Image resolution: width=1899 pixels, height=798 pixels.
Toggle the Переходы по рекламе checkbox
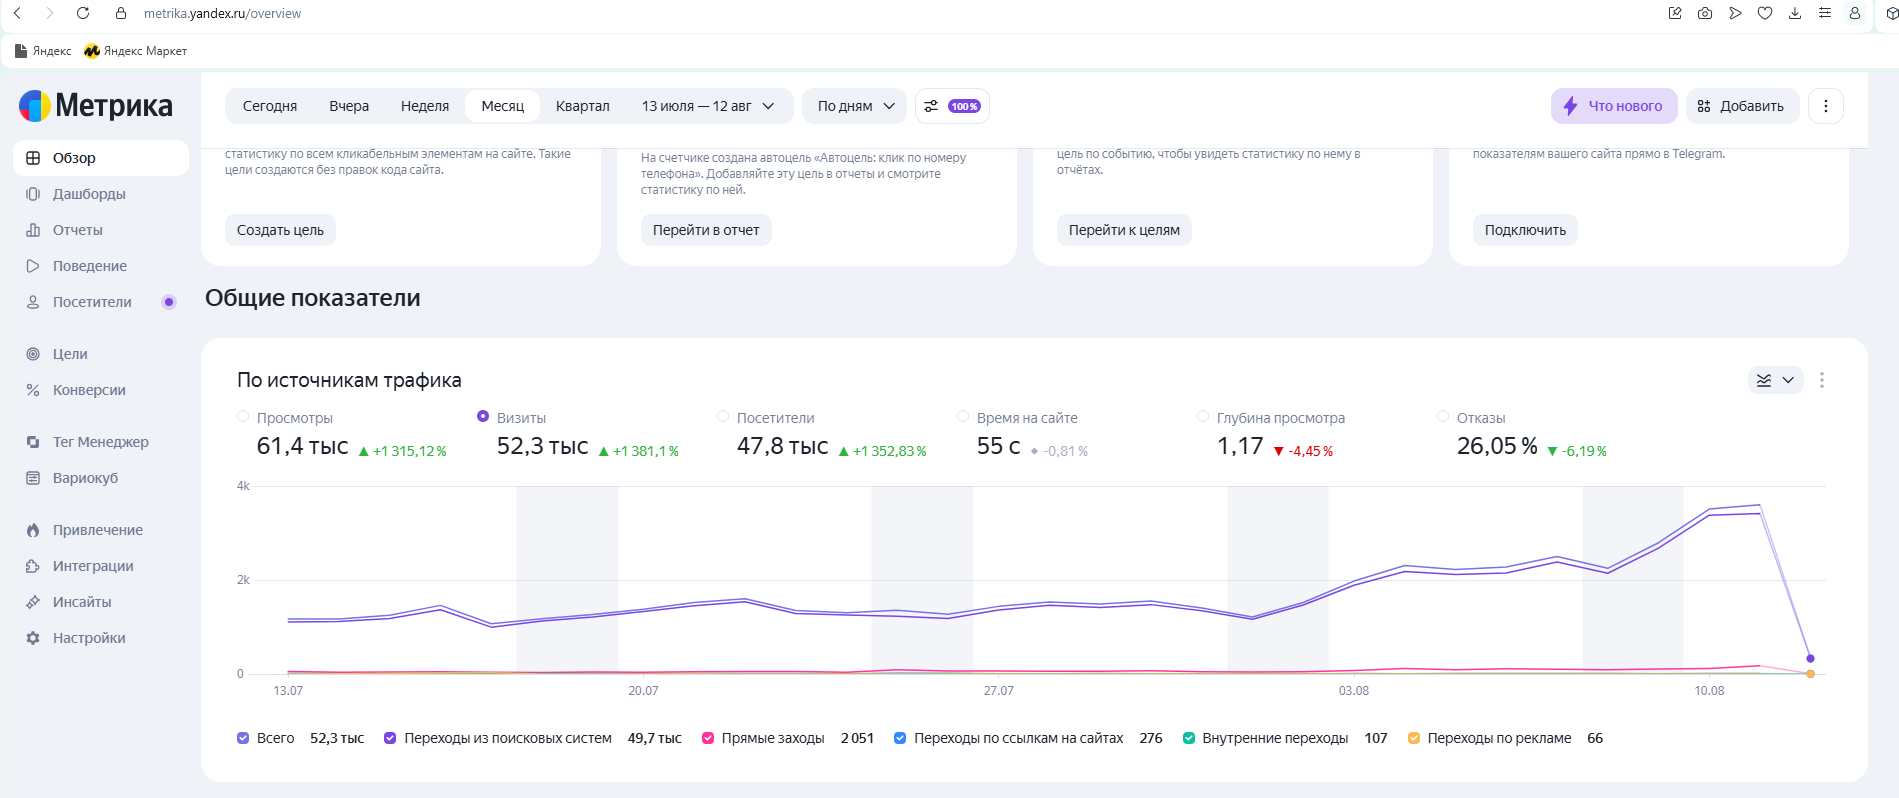coord(1414,738)
